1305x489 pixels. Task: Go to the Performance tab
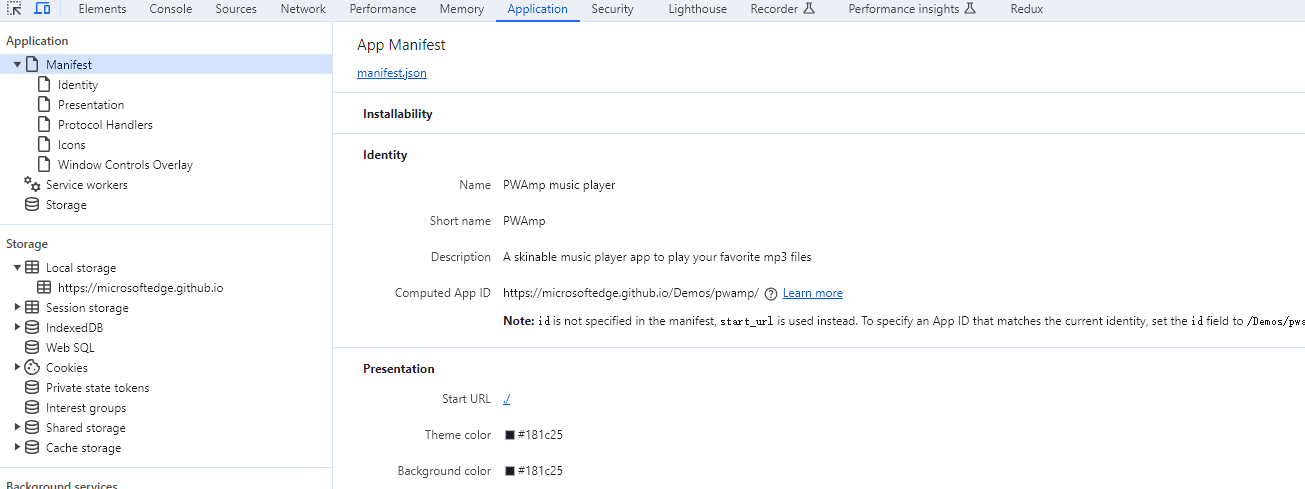point(383,9)
